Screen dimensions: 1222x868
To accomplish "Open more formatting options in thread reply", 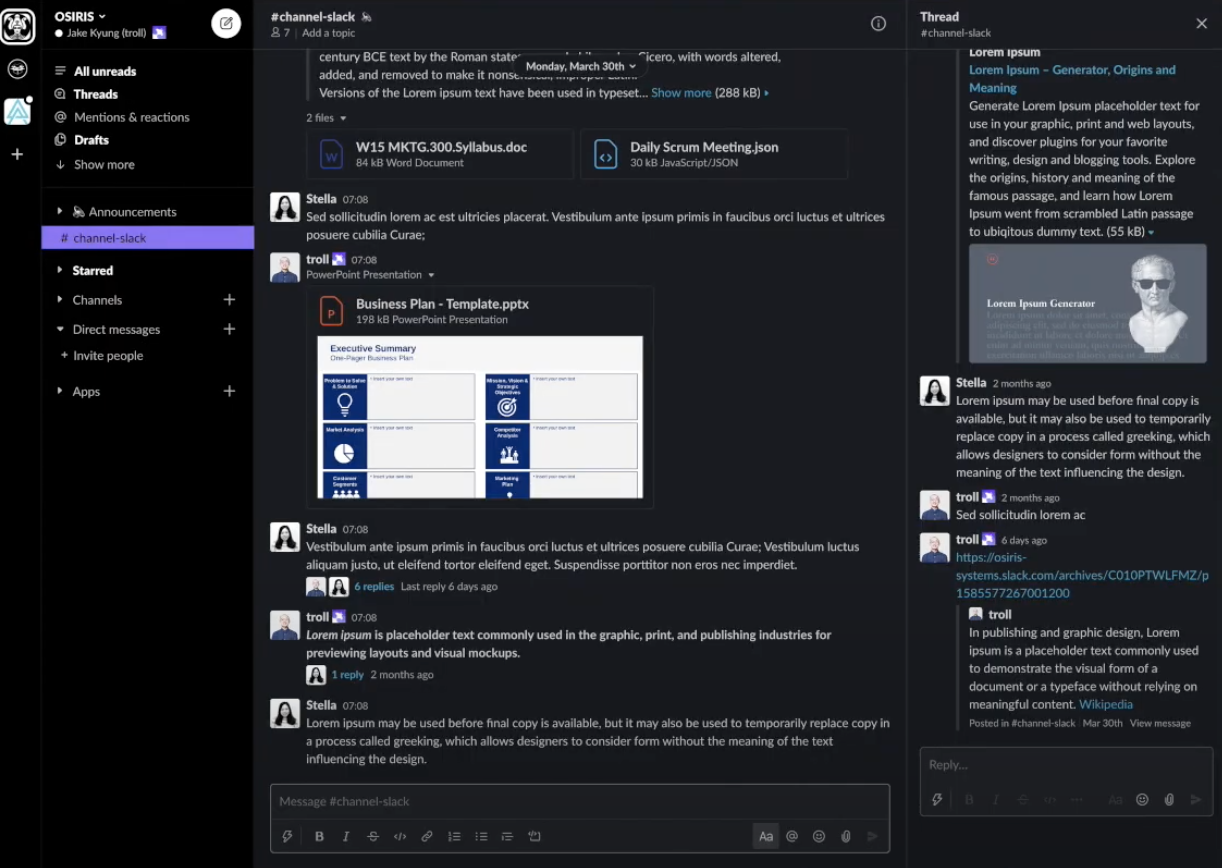I will click(1077, 800).
